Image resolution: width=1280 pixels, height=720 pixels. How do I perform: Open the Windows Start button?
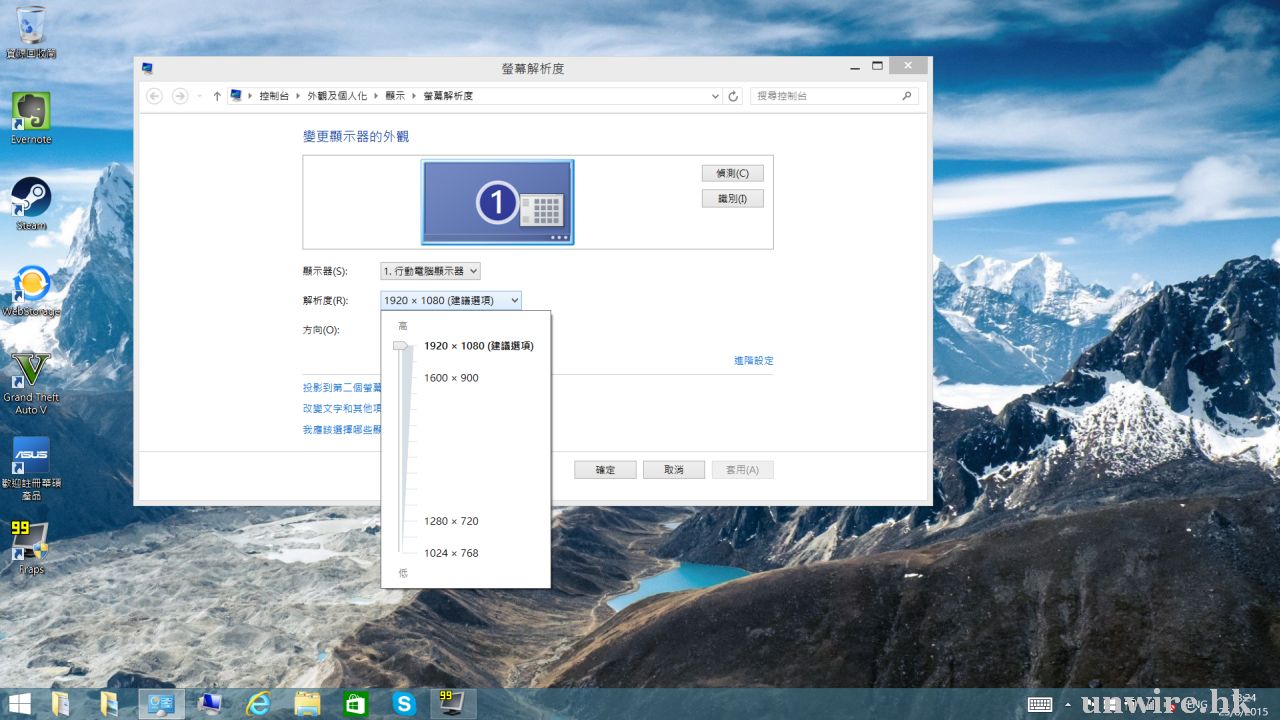tap(19, 704)
